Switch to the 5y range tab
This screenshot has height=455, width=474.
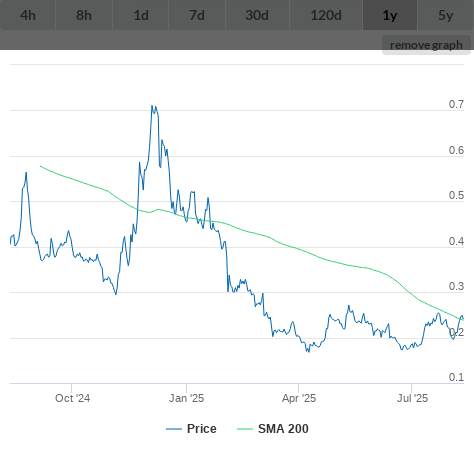tap(446, 15)
